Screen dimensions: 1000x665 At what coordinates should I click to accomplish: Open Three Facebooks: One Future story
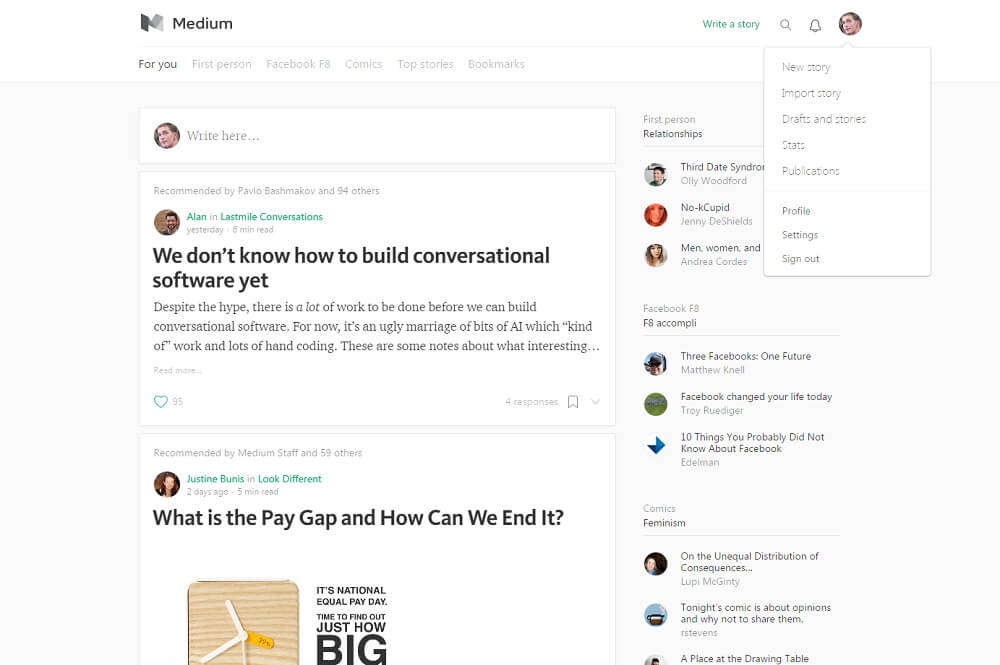click(746, 356)
